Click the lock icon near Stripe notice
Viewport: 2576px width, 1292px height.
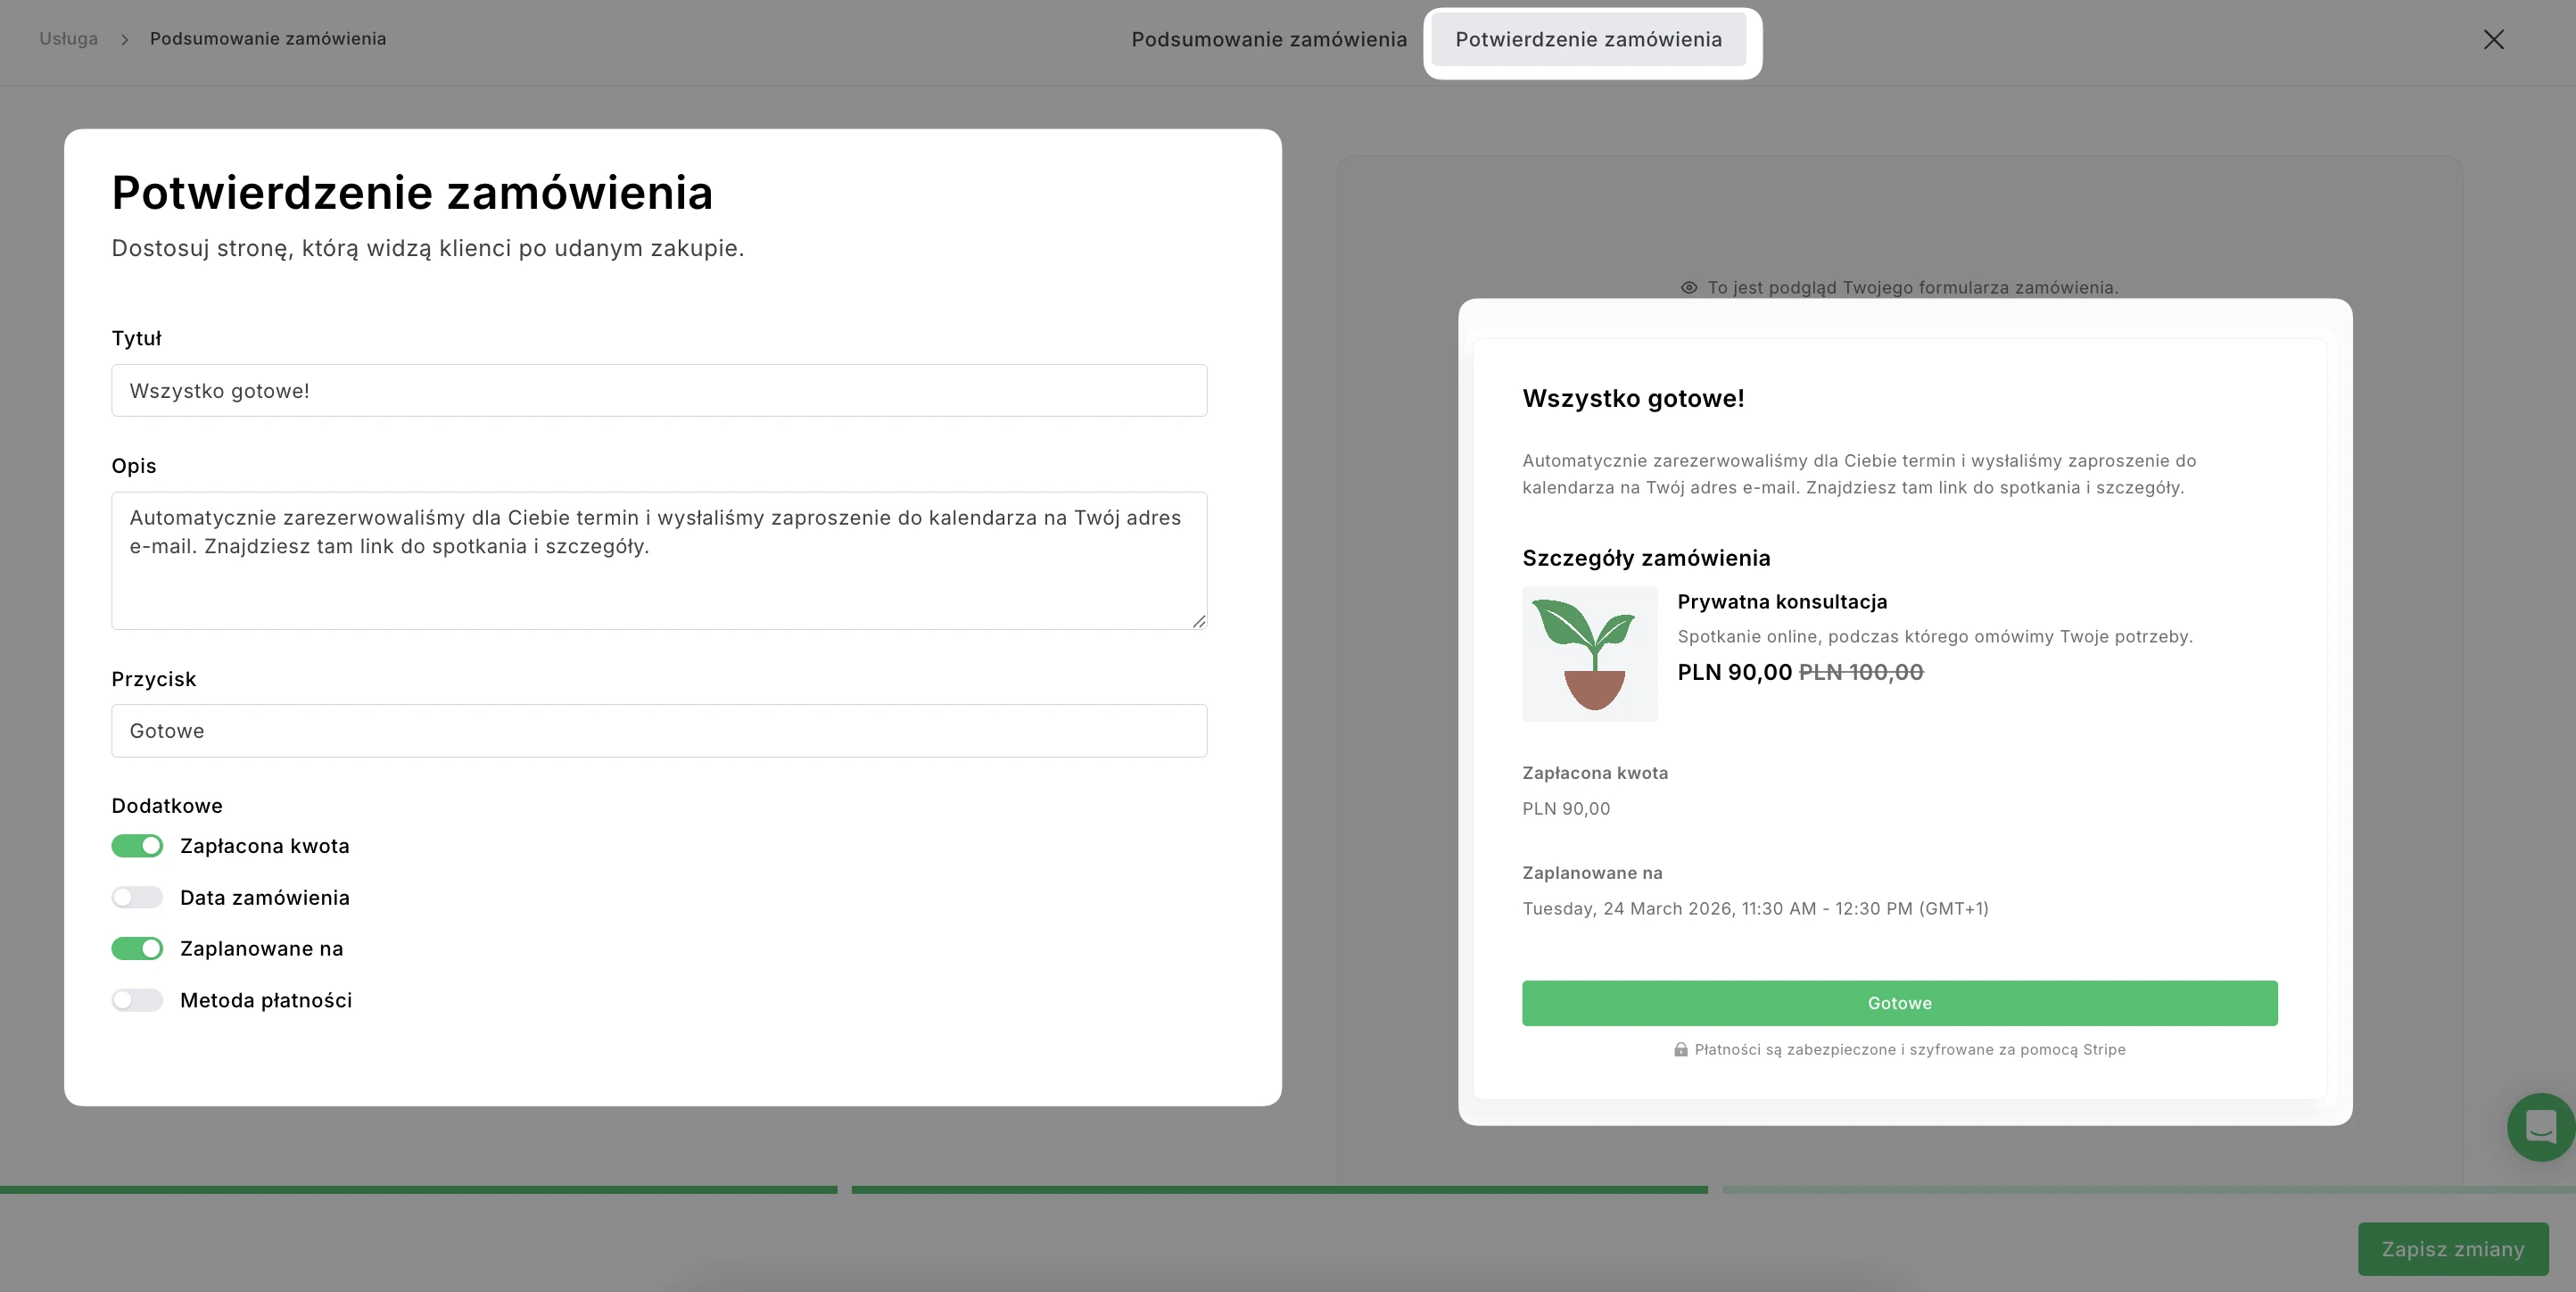click(x=1681, y=1050)
